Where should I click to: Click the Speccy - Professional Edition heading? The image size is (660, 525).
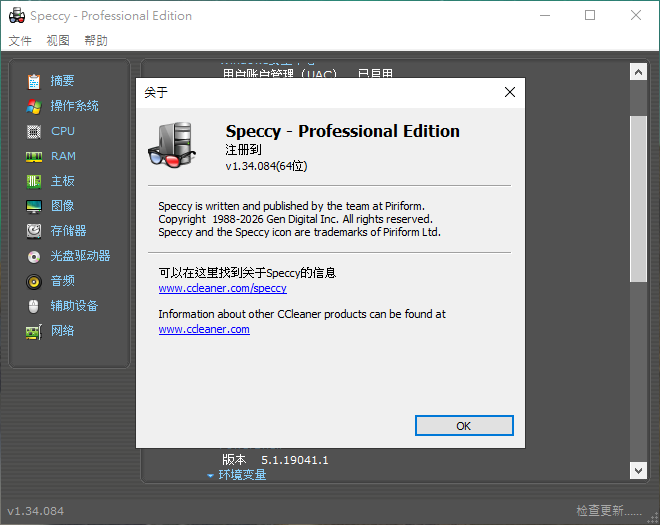coord(343,131)
